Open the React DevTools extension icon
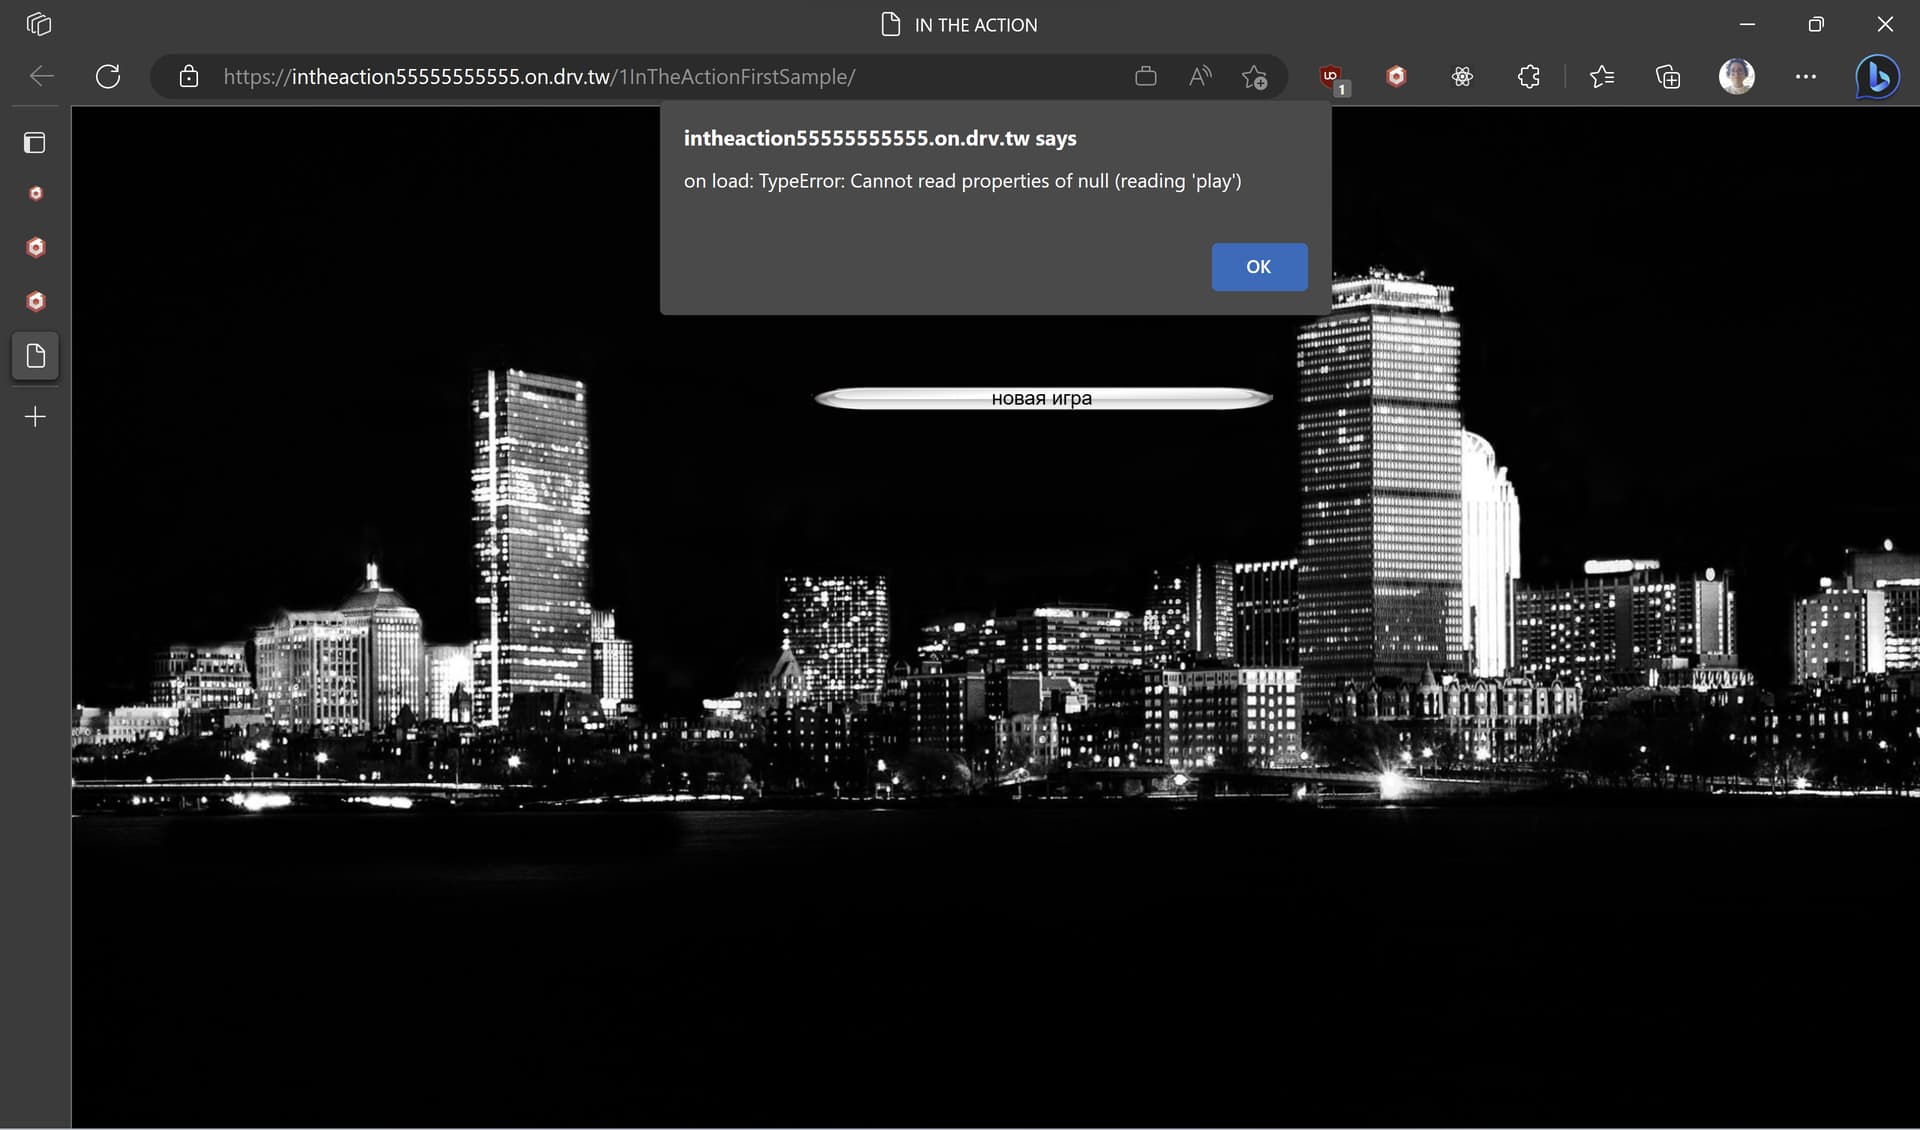 pyautogui.click(x=1462, y=77)
